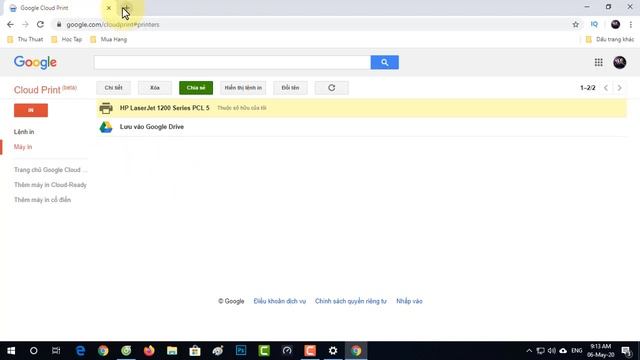Show hidden system tray icons
Screen dimensions: 640x360
529,351
